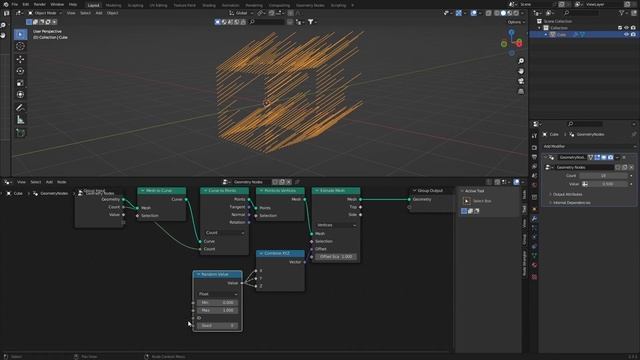Toggle X-ray mode in viewport header
This screenshot has width=640, height=360.
click(x=489, y=13)
